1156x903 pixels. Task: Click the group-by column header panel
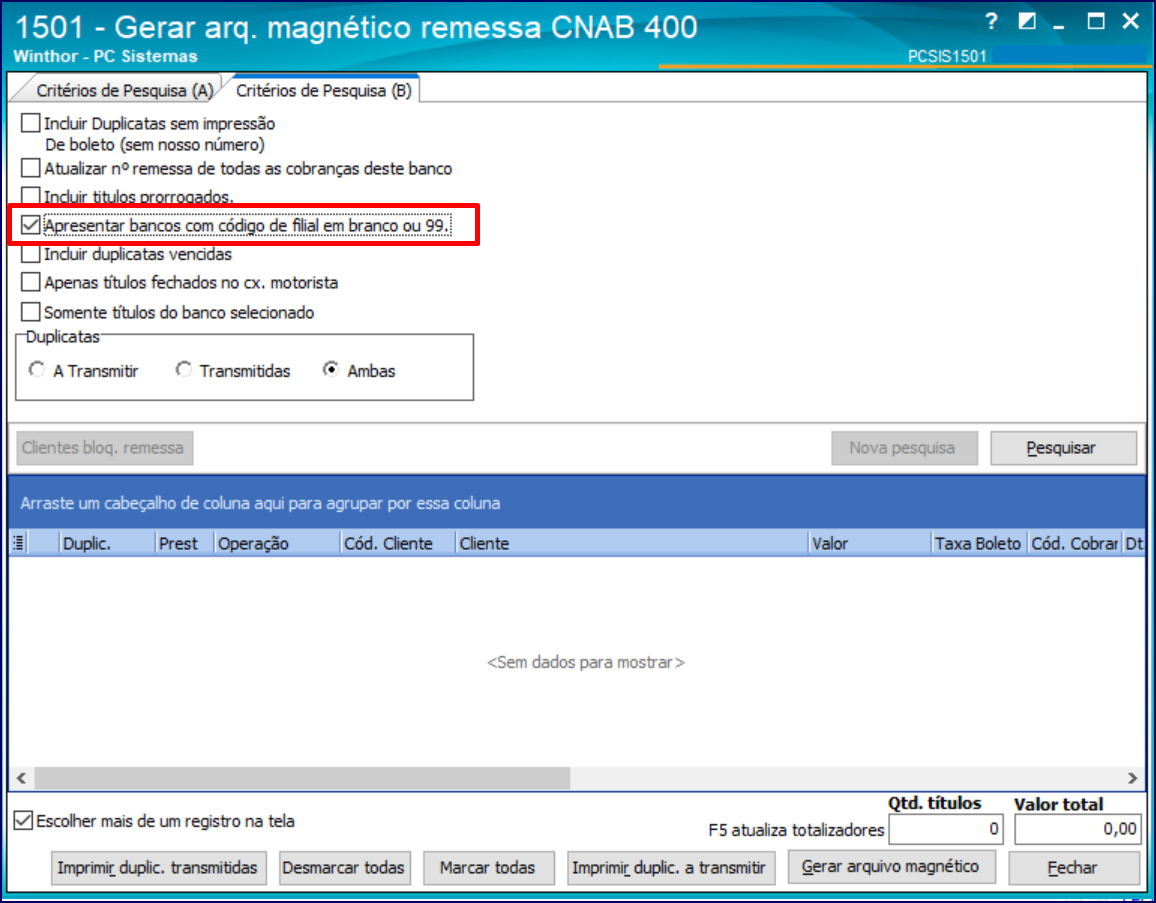tap(577, 503)
